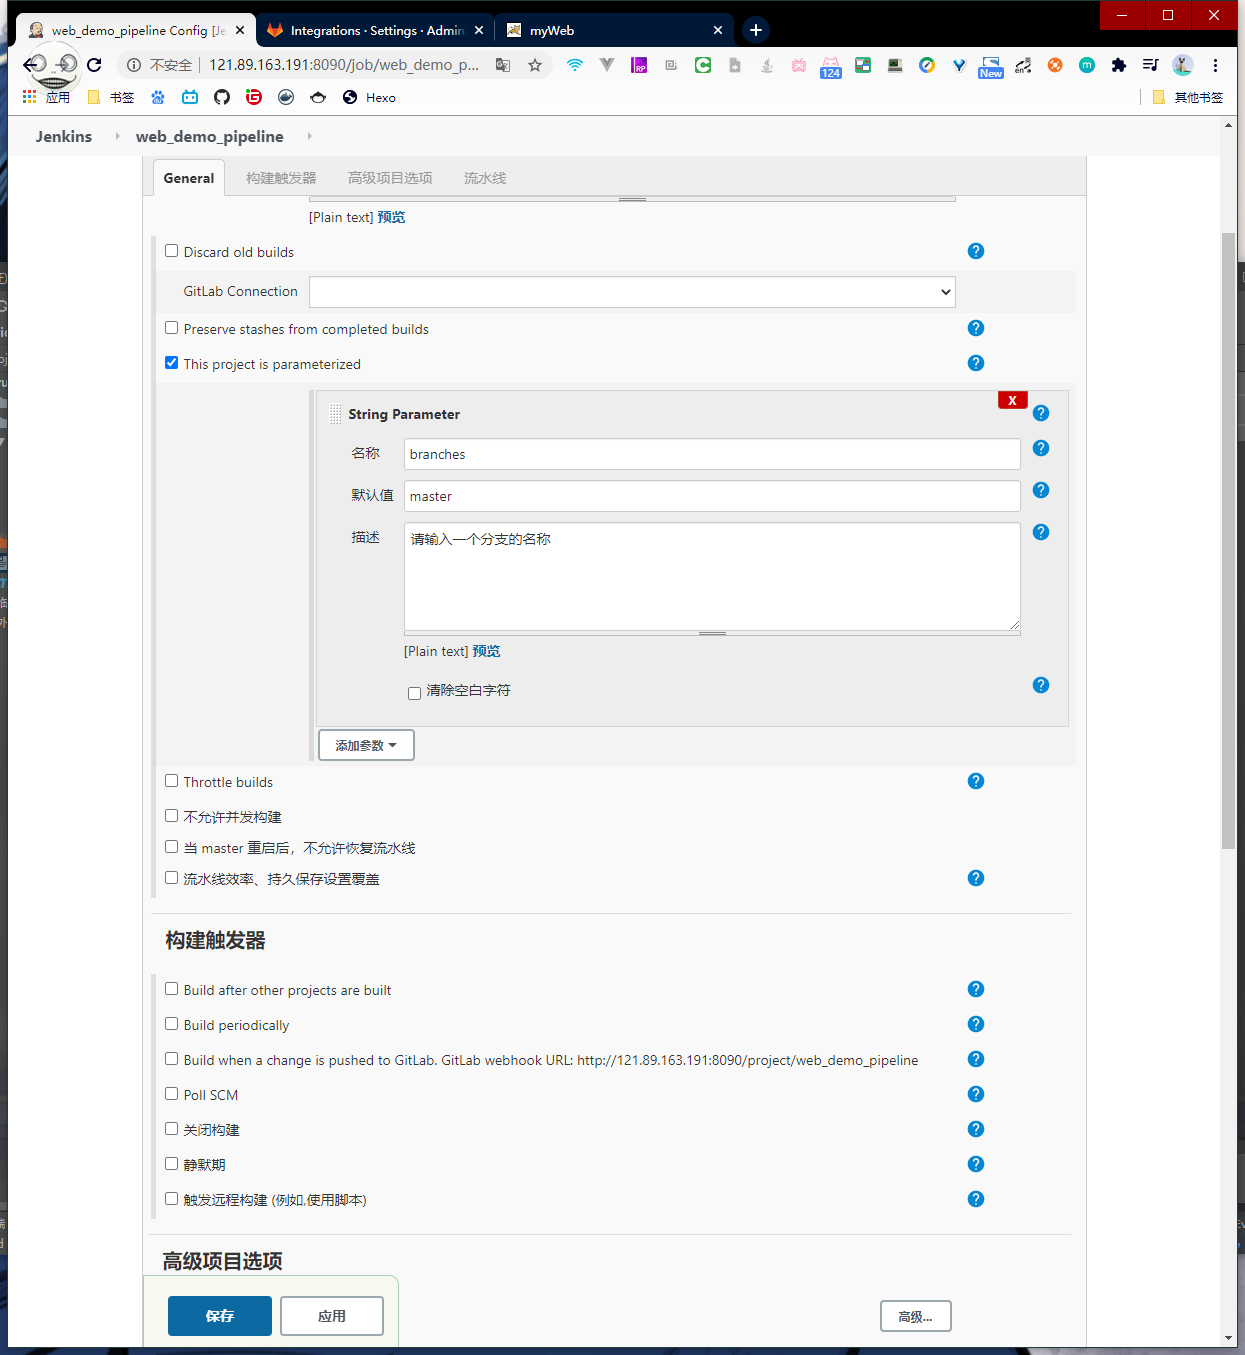Expand the 添加参数 dropdown button
Image resolution: width=1245 pixels, height=1355 pixels.
coord(366,745)
